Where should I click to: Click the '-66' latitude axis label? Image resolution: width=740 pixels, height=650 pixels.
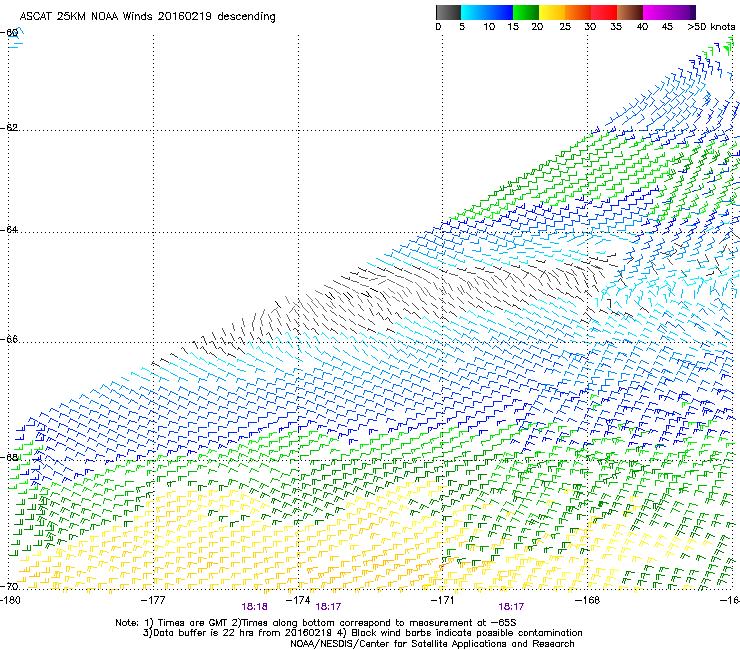pos(9,339)
